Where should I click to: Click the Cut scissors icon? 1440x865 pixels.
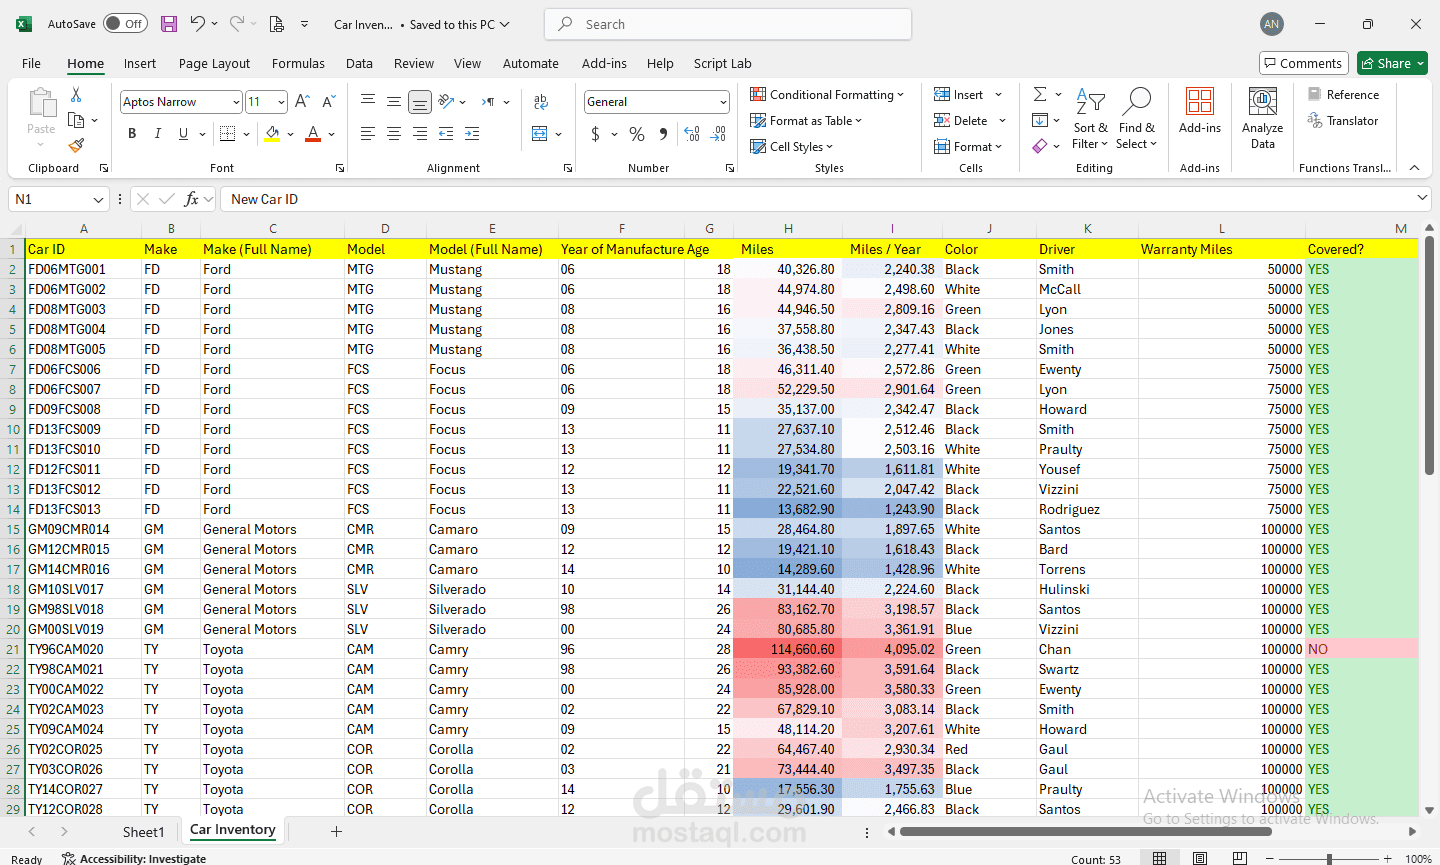(x=76, y=95)
